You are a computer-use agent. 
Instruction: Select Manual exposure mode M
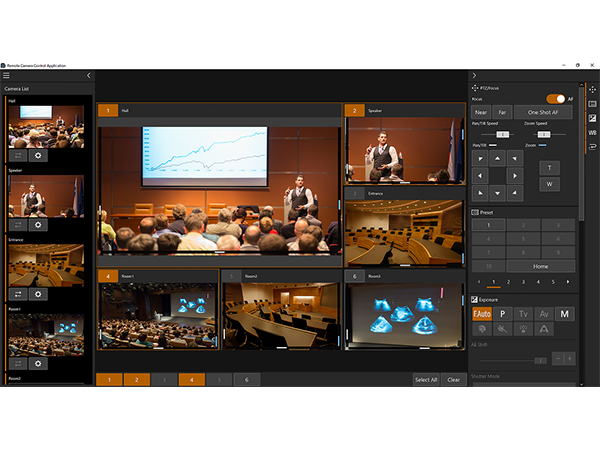pos(564,314)
